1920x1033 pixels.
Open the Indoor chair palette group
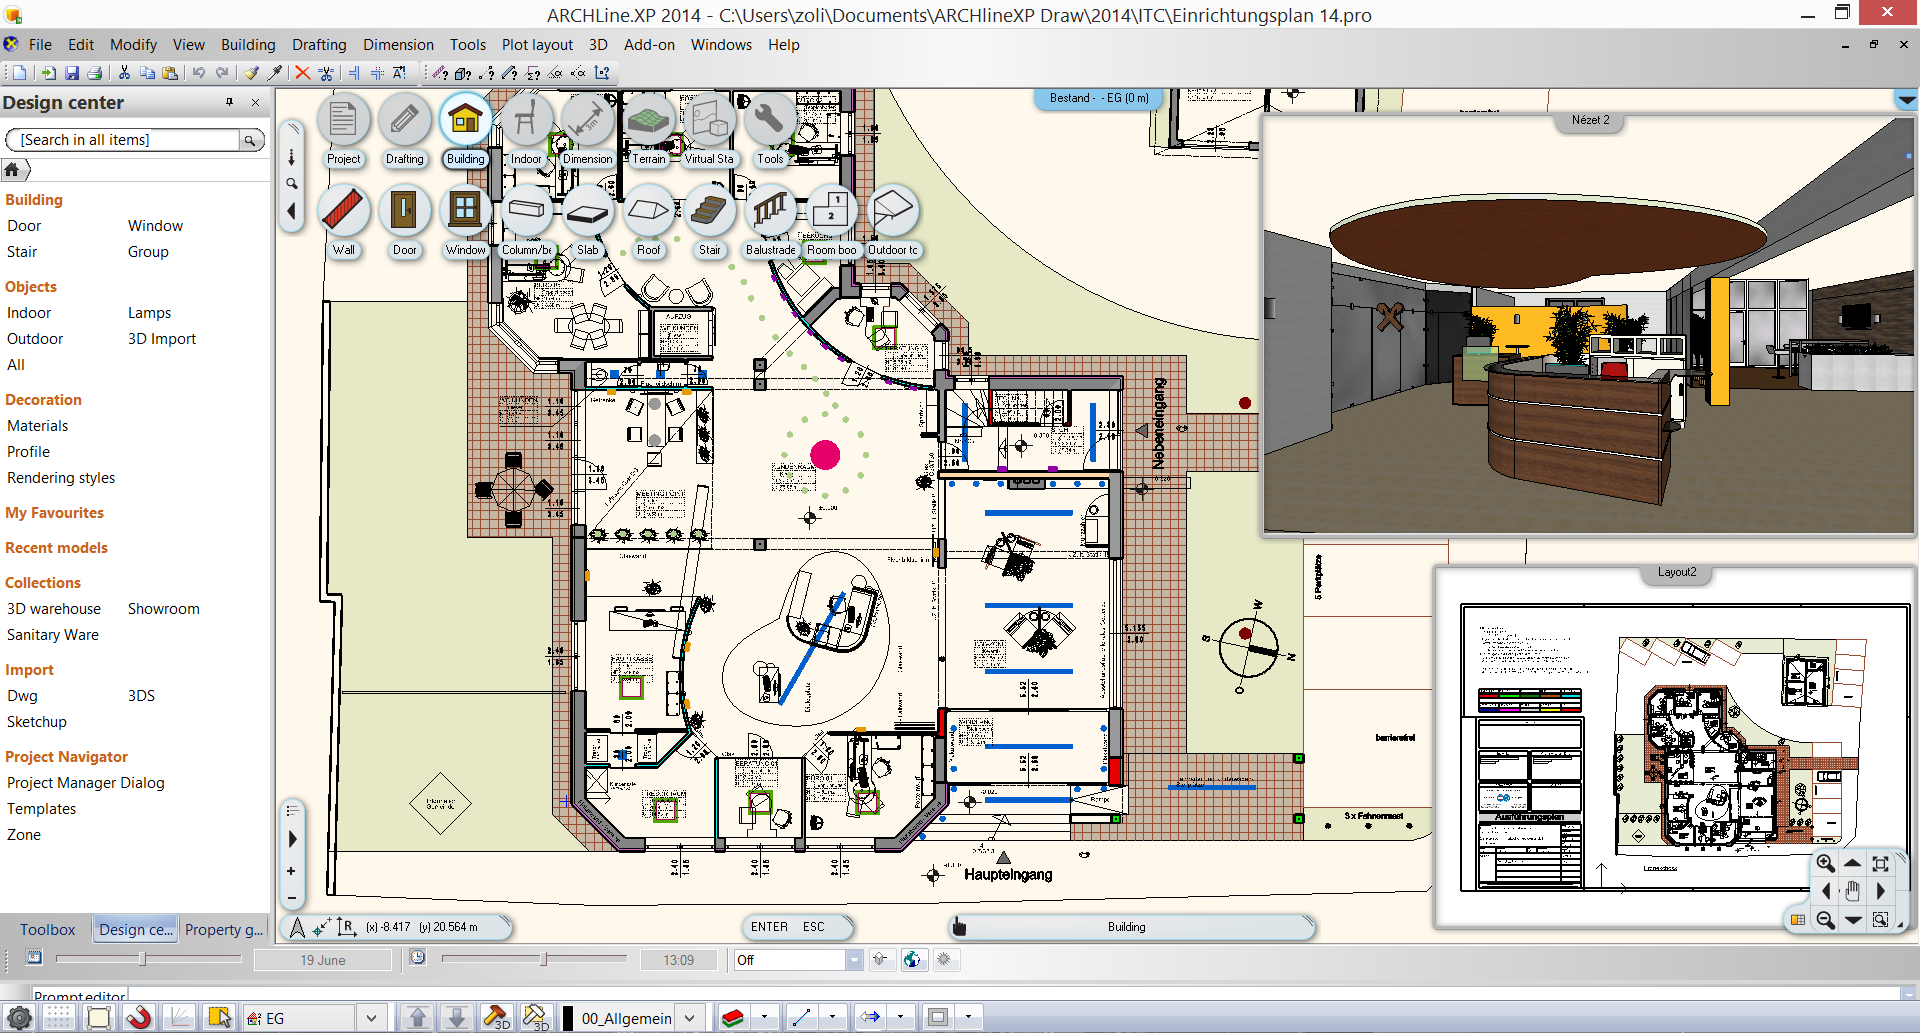point(526,119)
